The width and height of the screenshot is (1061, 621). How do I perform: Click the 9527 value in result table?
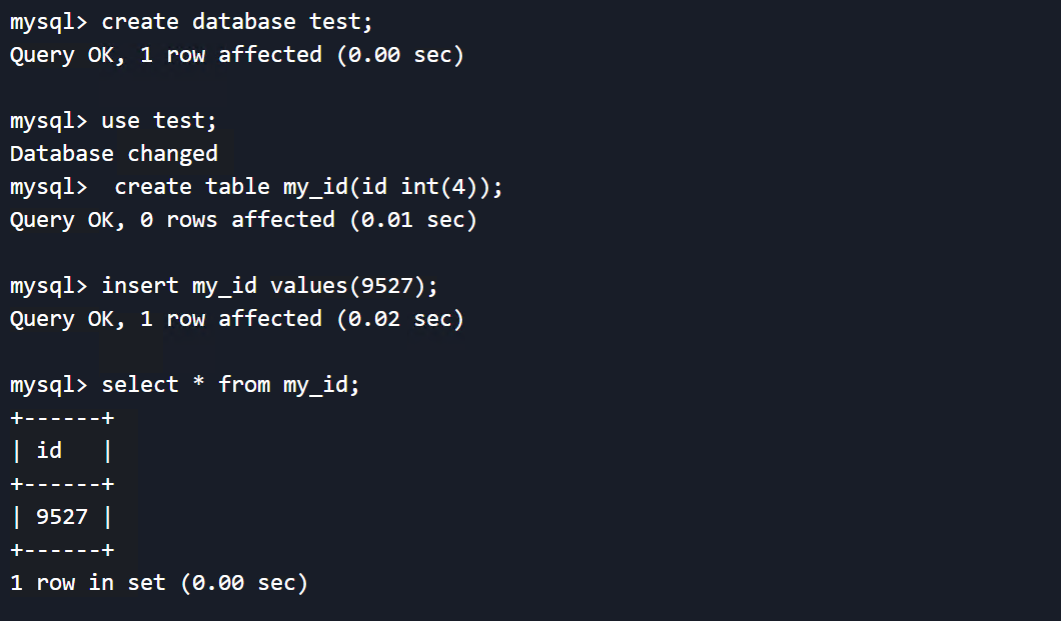(x=62, y=517)
